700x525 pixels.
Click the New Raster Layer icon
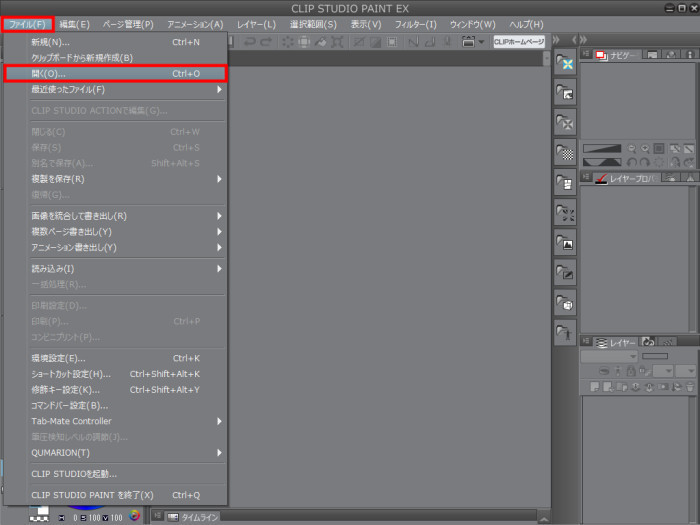(x=595, y=387)
